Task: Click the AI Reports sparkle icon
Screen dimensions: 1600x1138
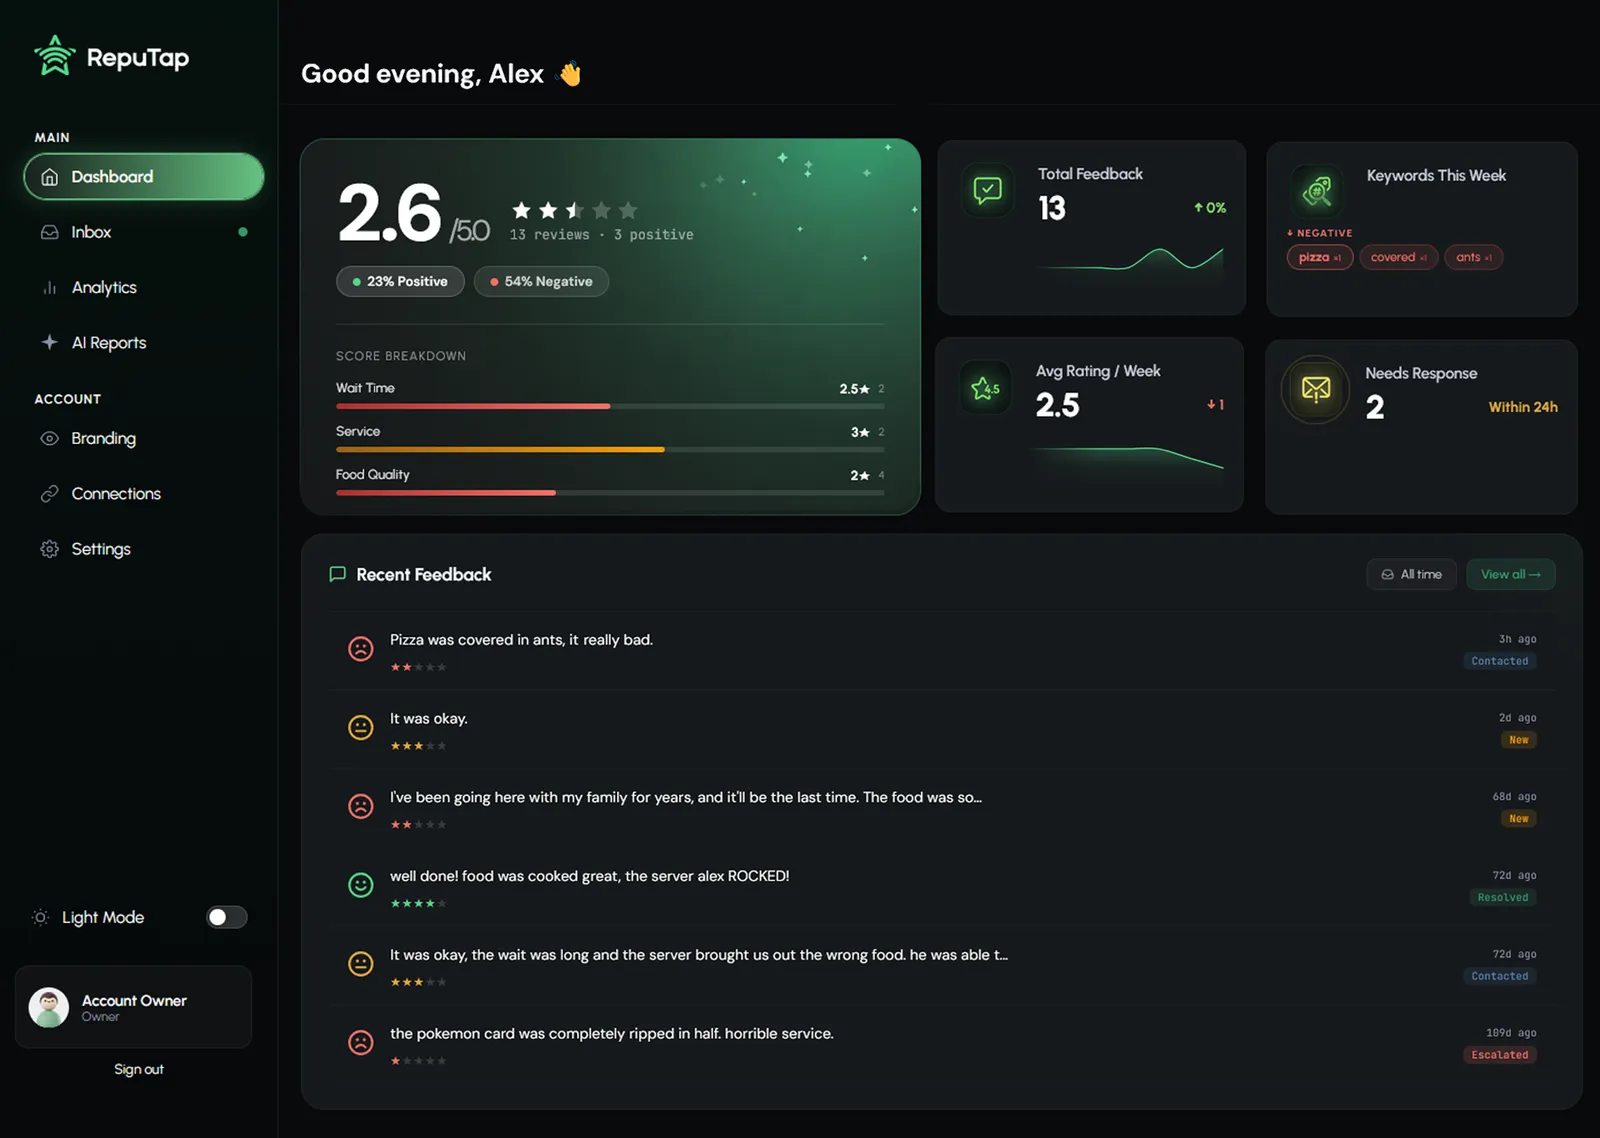Action: [49, 342]
